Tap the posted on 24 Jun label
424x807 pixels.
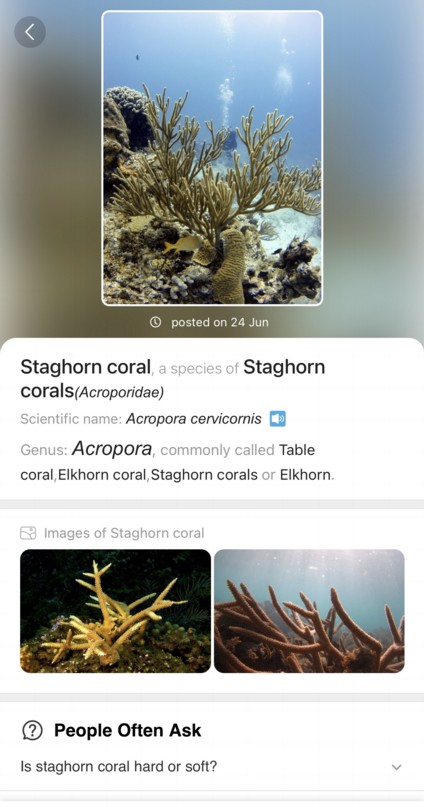(220, 322)
